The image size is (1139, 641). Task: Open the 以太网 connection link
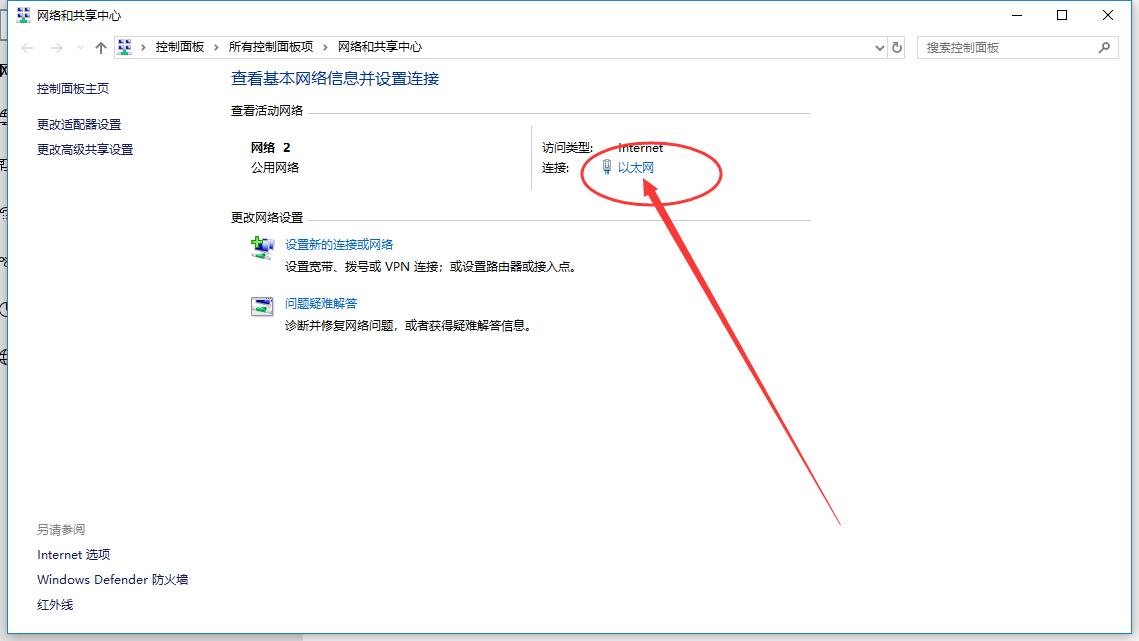click(x=635, y=168)
